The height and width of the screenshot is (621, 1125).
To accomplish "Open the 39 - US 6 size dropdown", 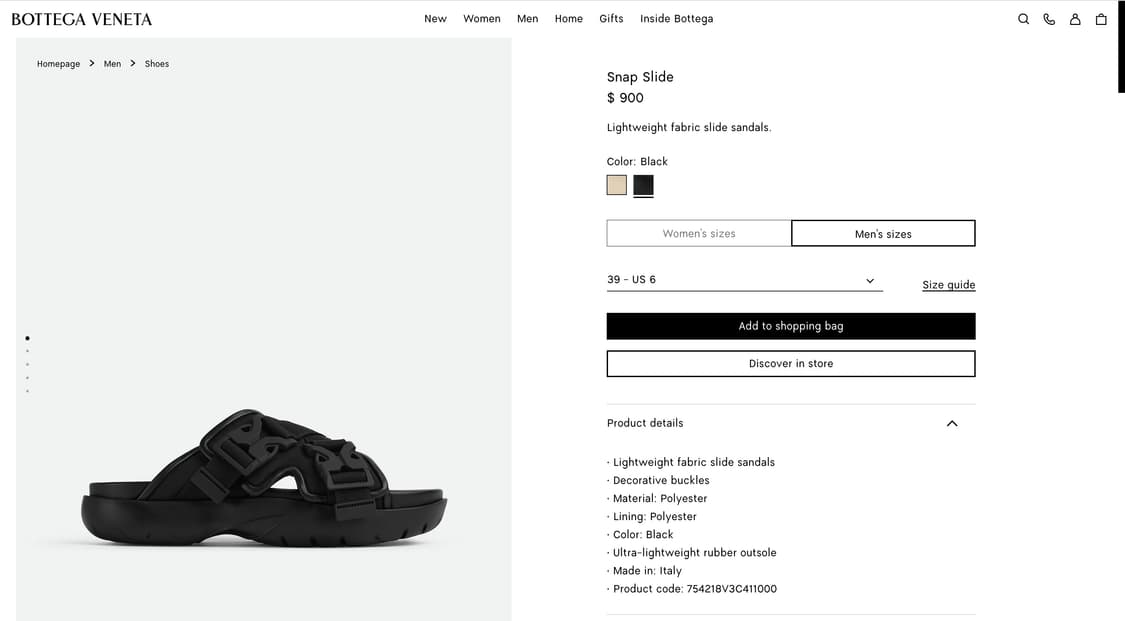I will tap(745, 280).
